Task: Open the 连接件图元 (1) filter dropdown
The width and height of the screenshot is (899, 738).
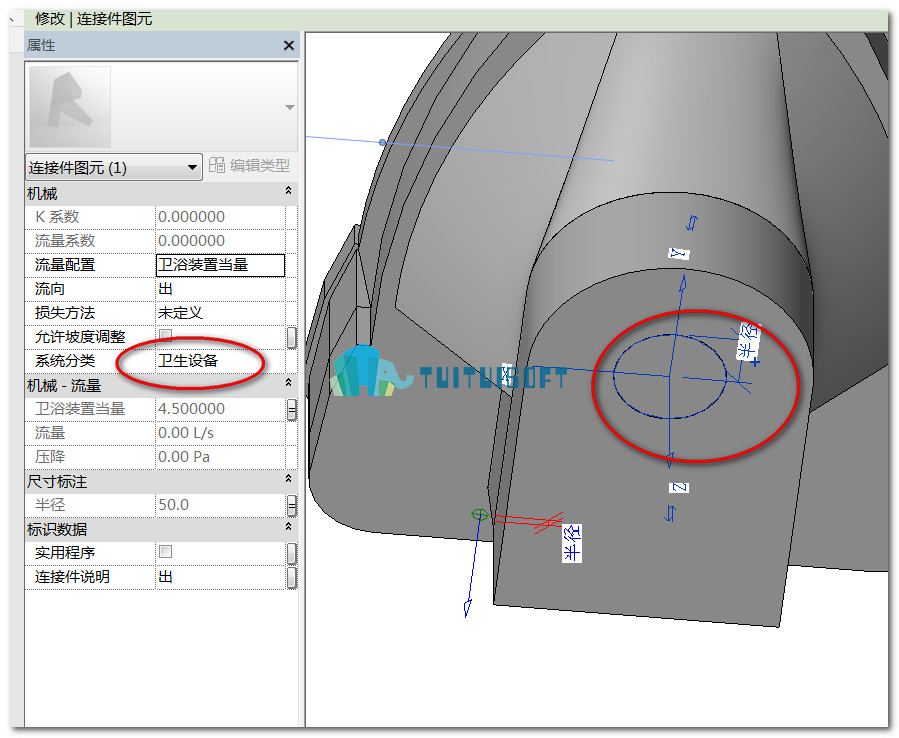Action: tap(114, 167)
